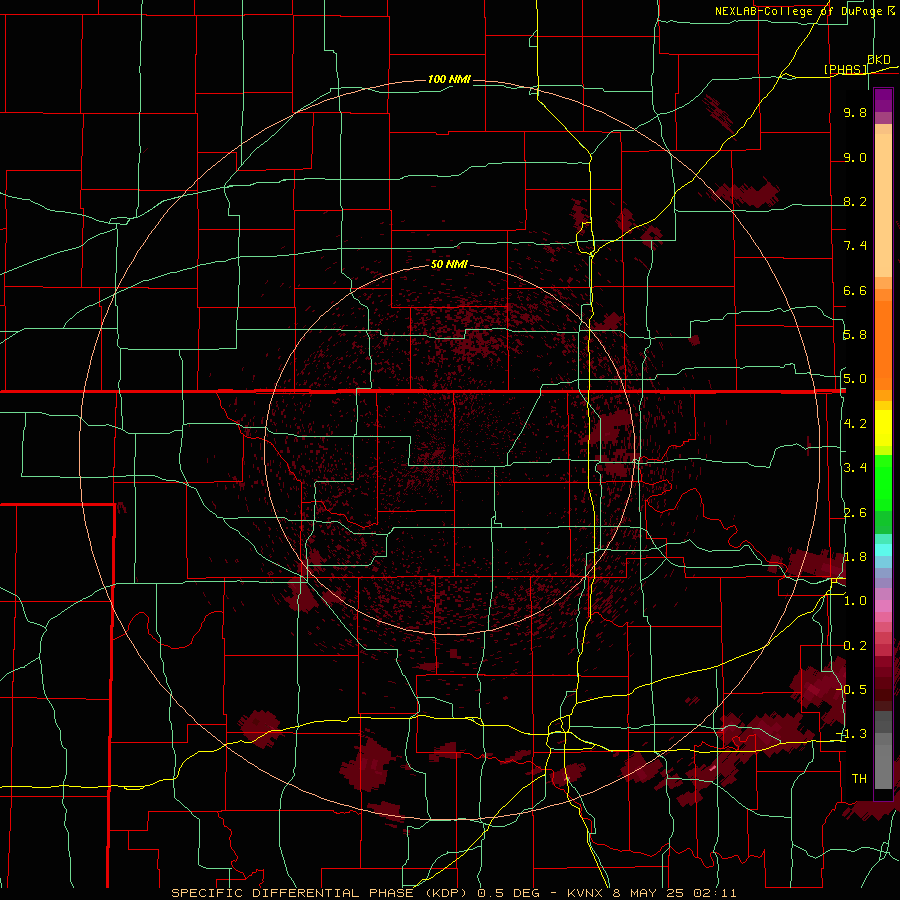Click the 1.0 scale value
Image resolution: width=900 pixels, height=900 pixels.
(855, 601)
